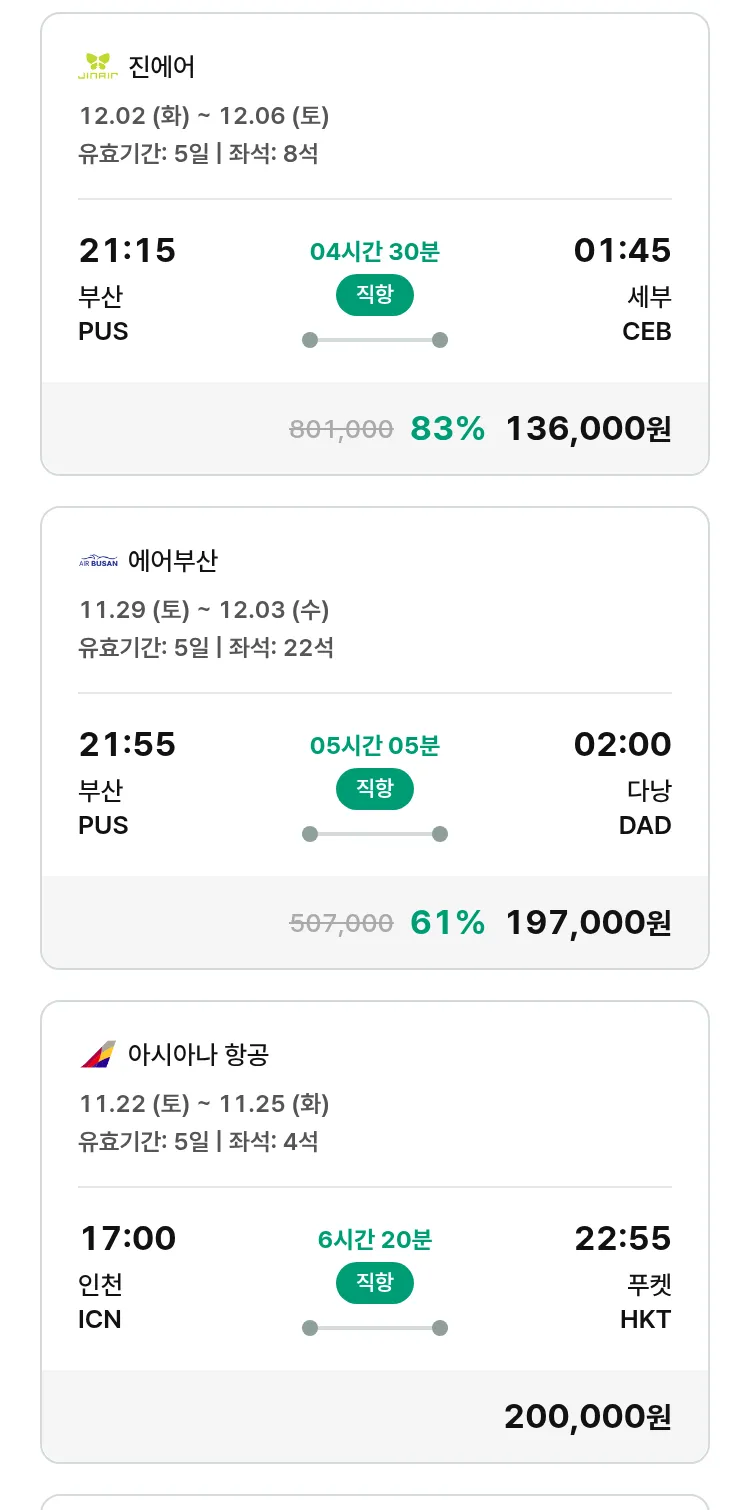Click the 12.02 (화) ~ 12.06 (토) dates

click(204, 116)
